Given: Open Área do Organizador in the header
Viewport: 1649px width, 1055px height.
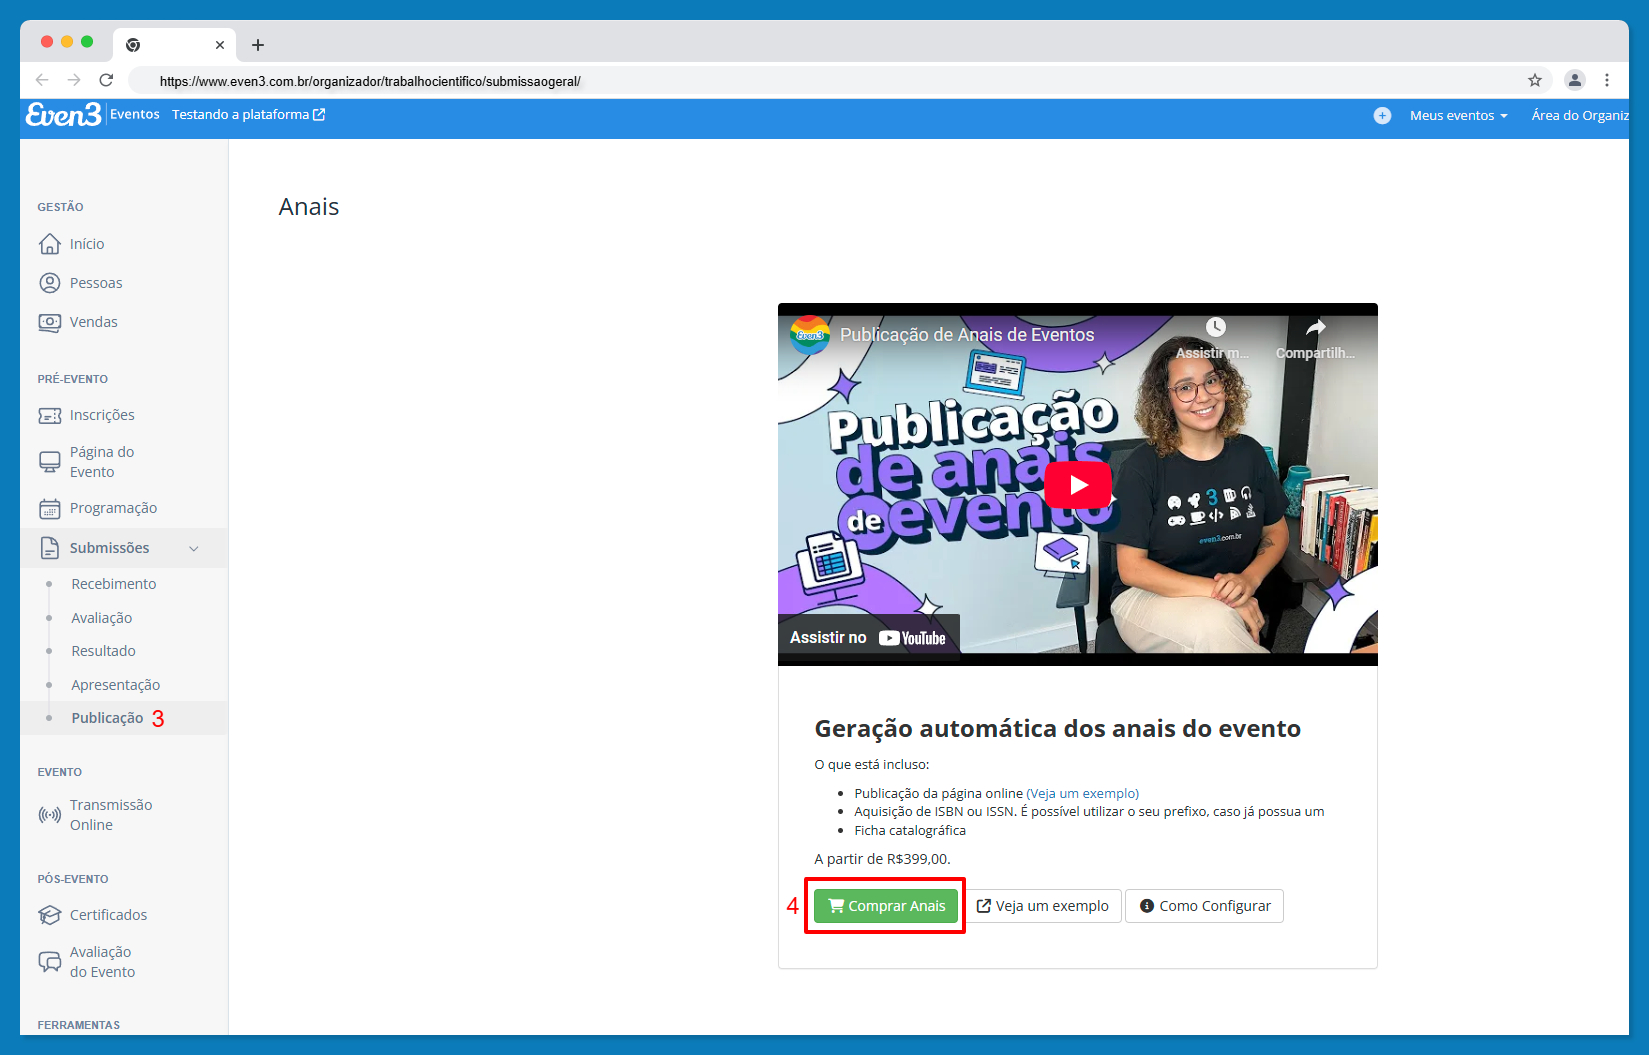Looking at the screenshot, I should pos(1580,116).
